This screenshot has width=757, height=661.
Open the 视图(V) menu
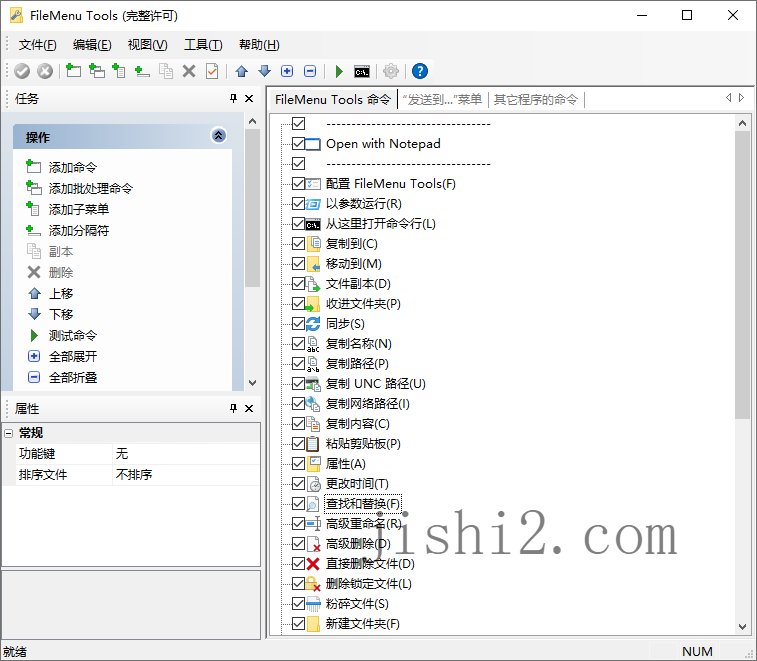147,45
